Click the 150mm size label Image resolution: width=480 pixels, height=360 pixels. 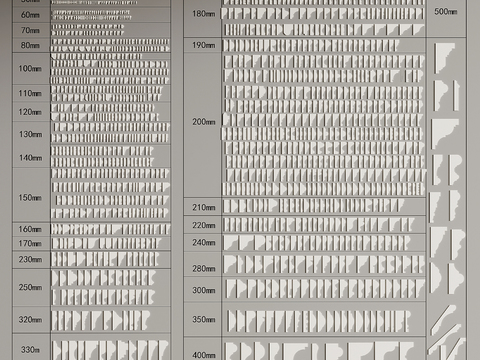30,198
